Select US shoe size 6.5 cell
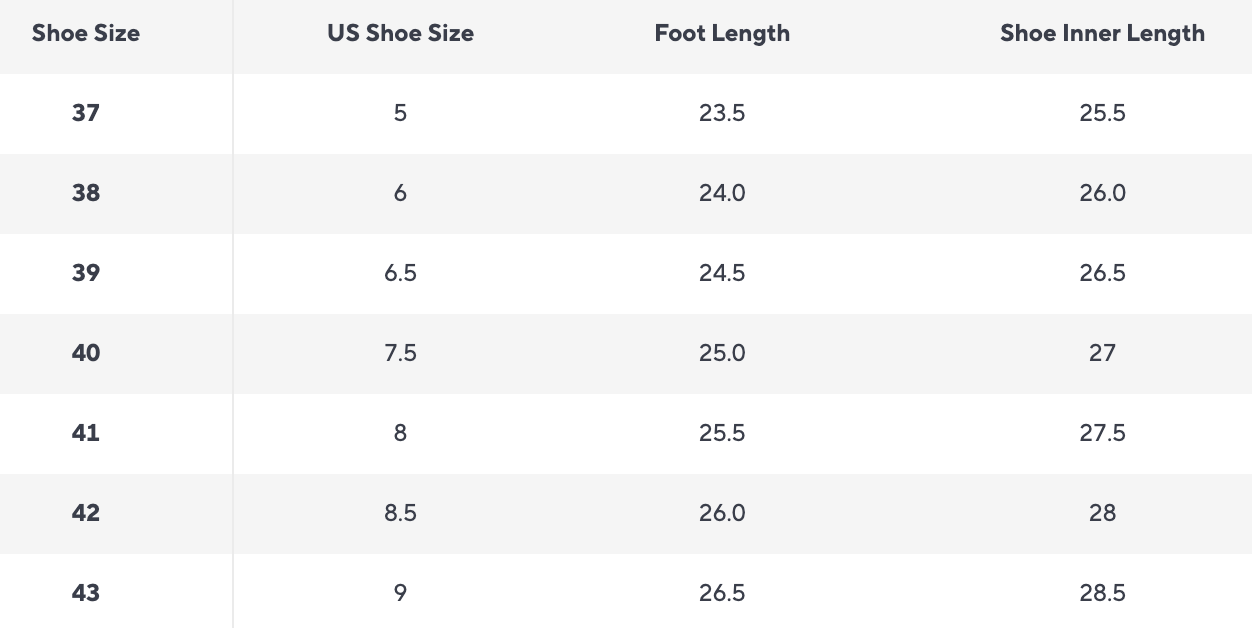The width and height of the screenshot is (1252, 628). (400, 273)
